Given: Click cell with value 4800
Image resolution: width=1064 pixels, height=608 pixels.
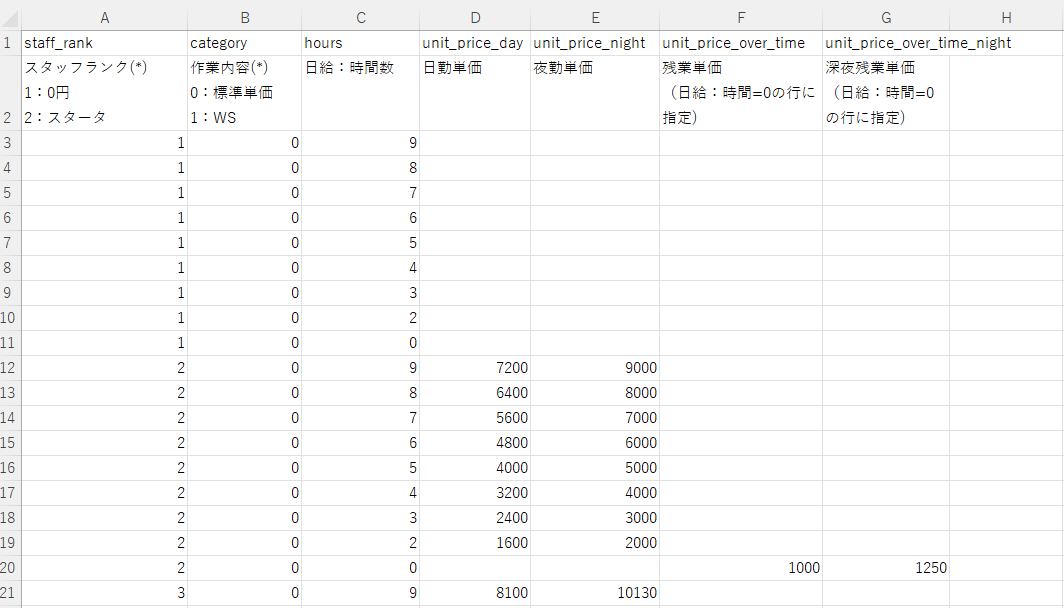Looking at the screenshot, I should (x=475, y=442).
